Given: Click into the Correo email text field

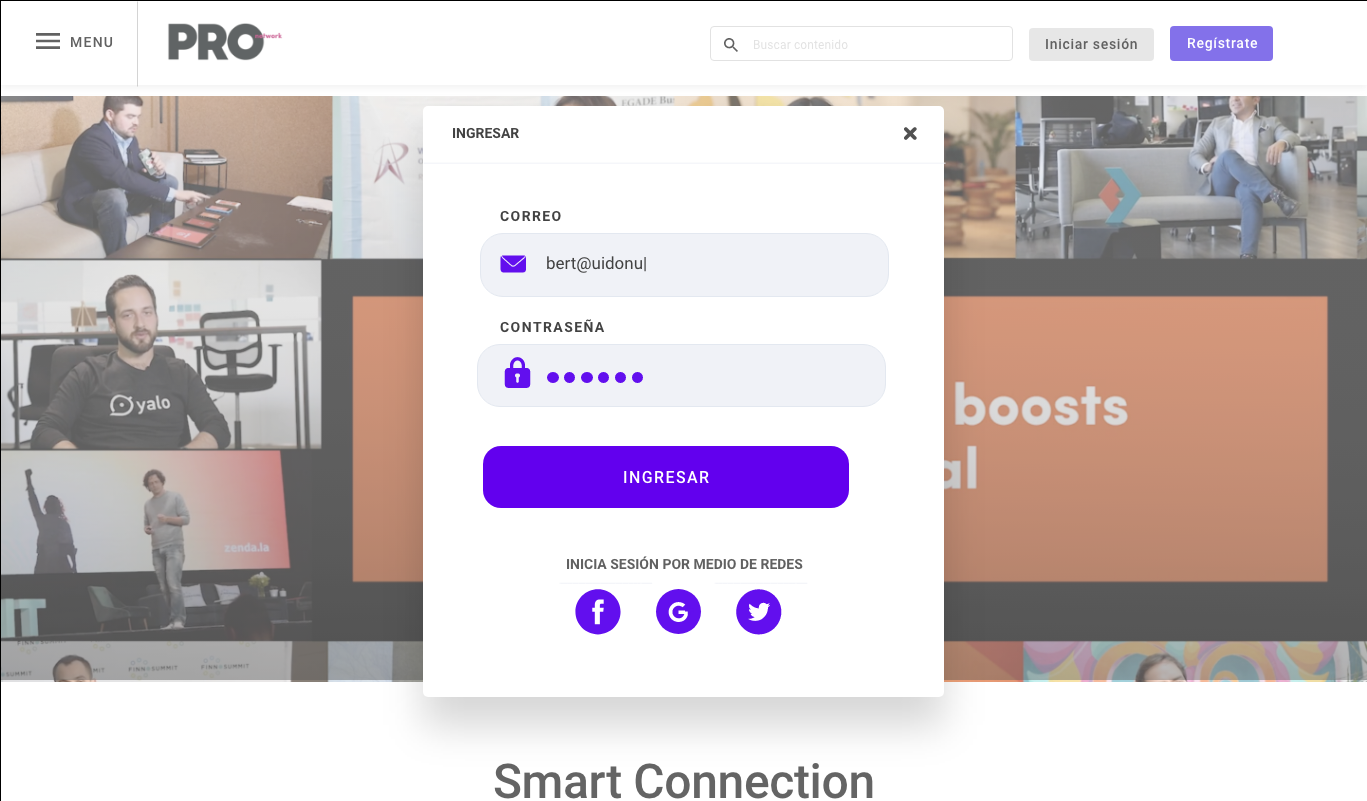Looking at the screenshot, I should pos(700,264).
